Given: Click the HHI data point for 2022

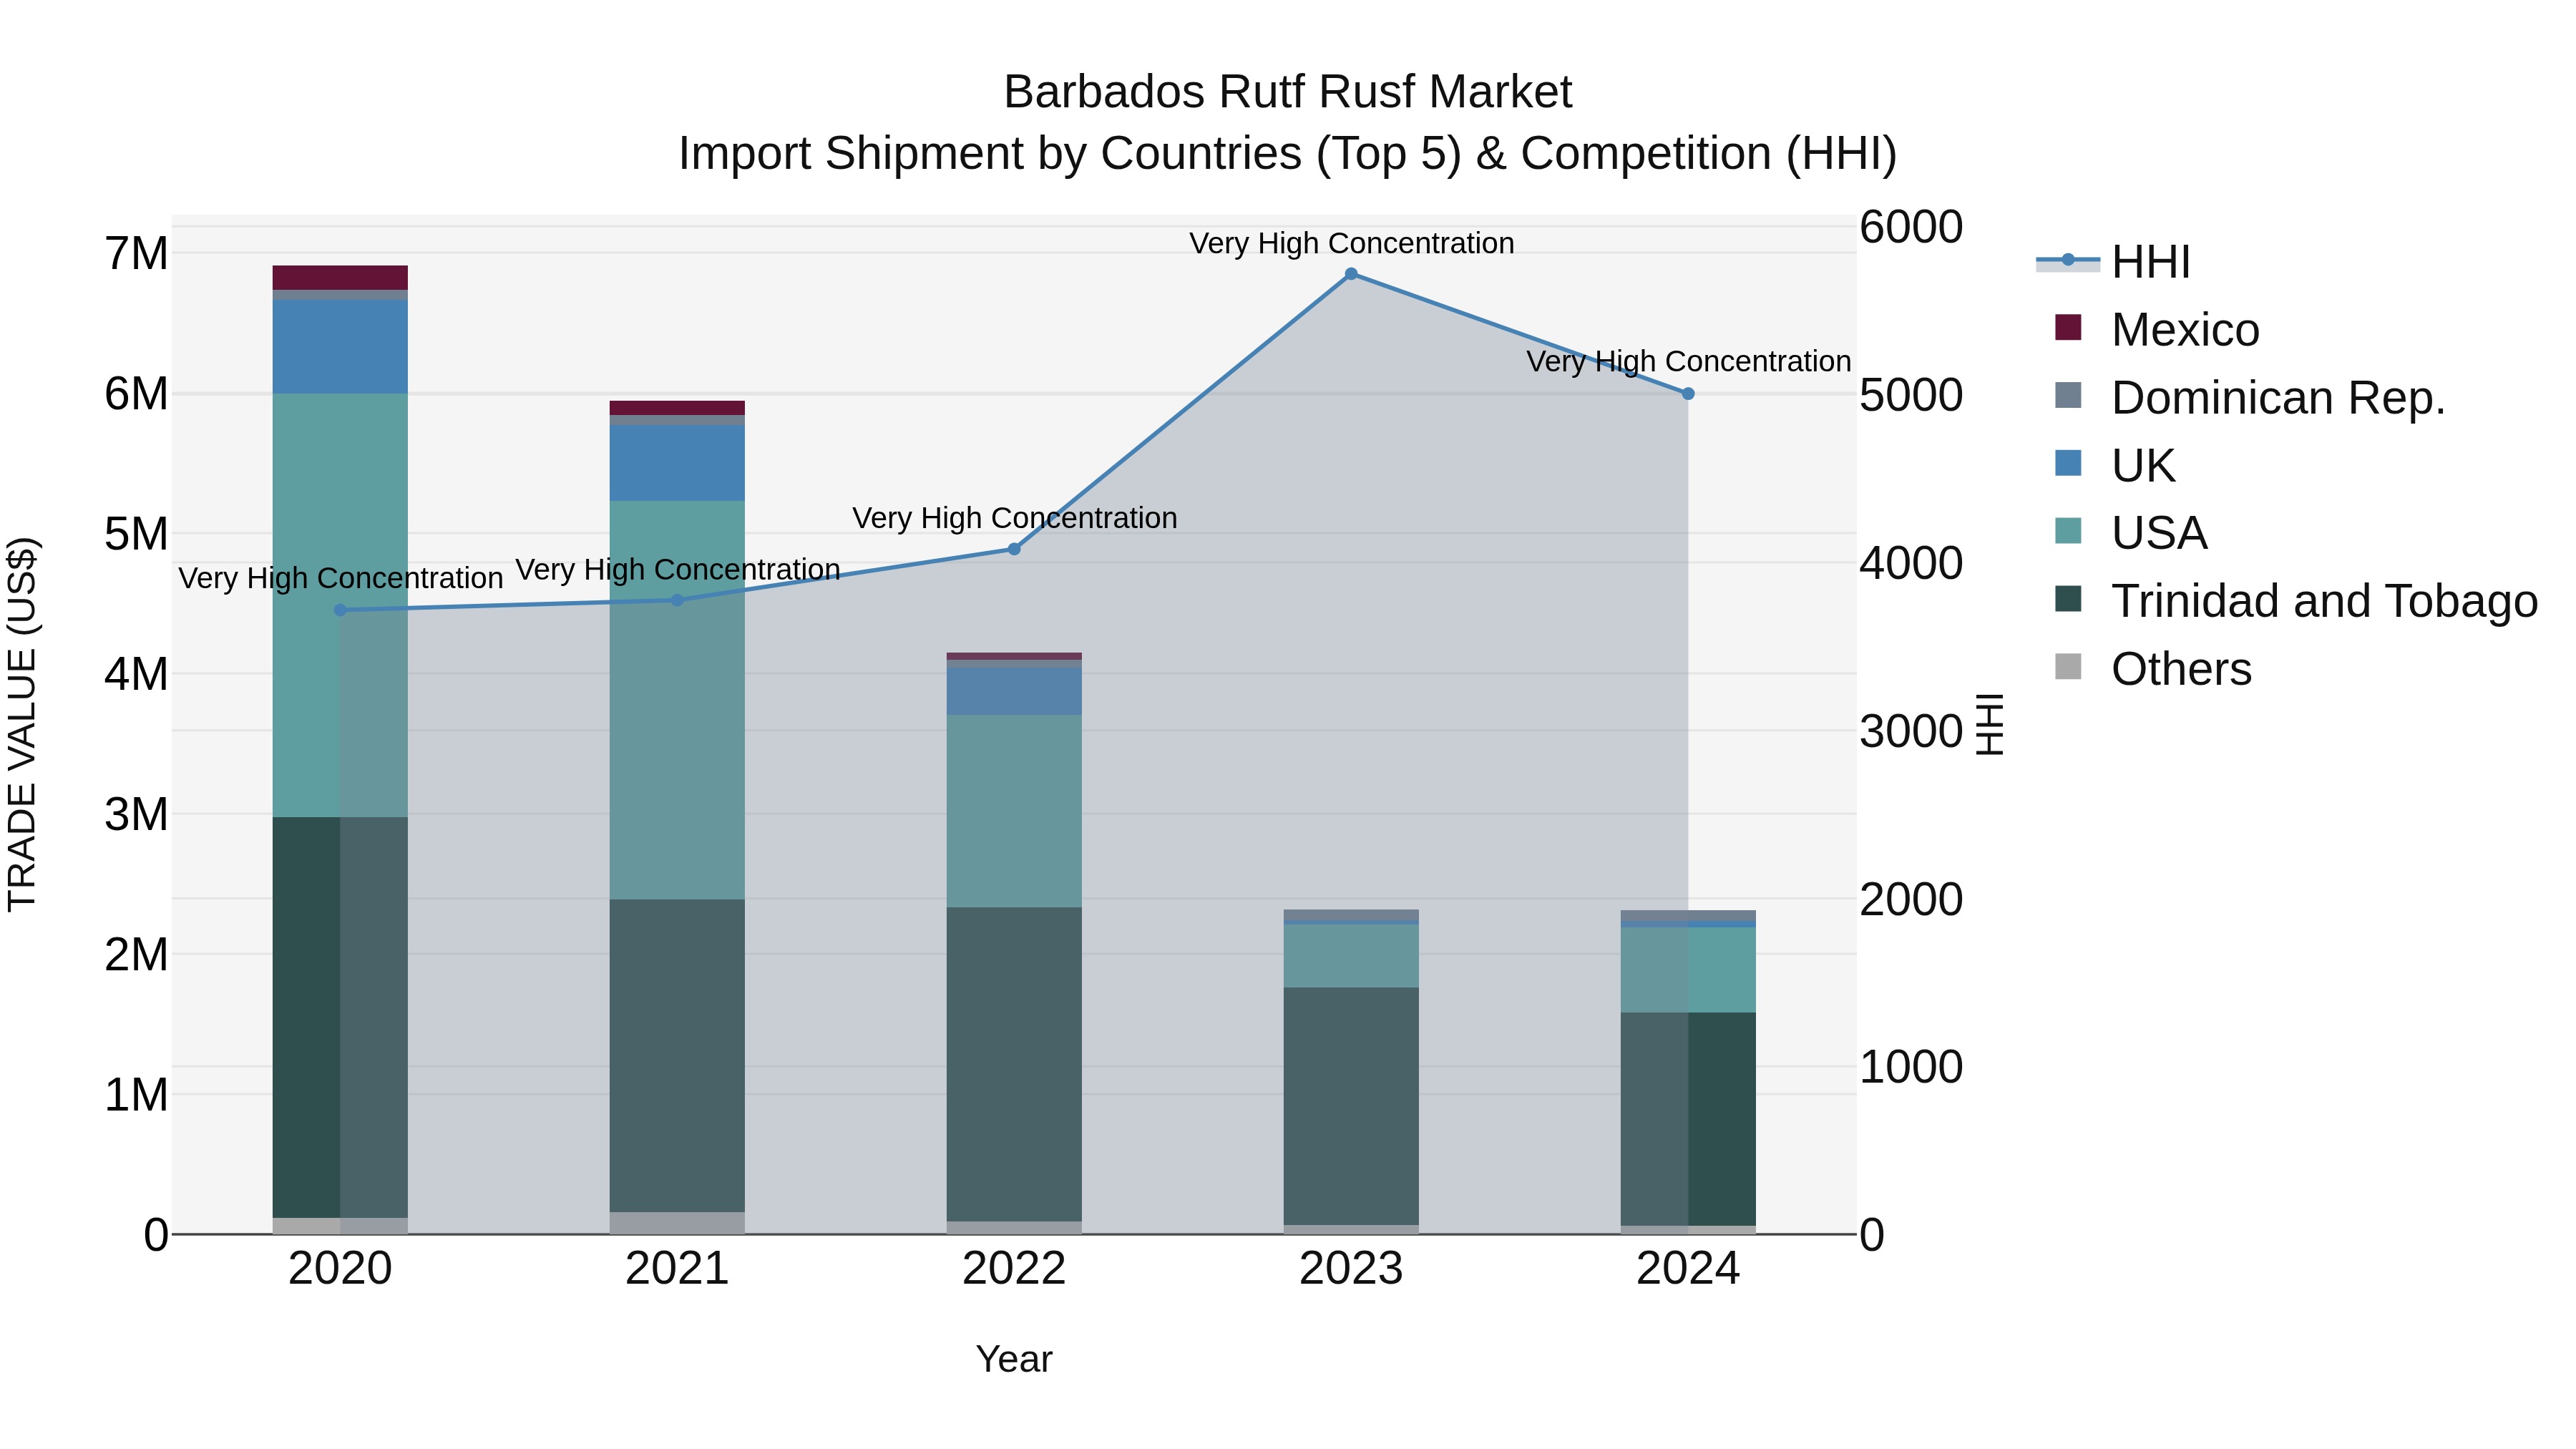Looking at the screenshot, I should click(x=1014, y=549).
